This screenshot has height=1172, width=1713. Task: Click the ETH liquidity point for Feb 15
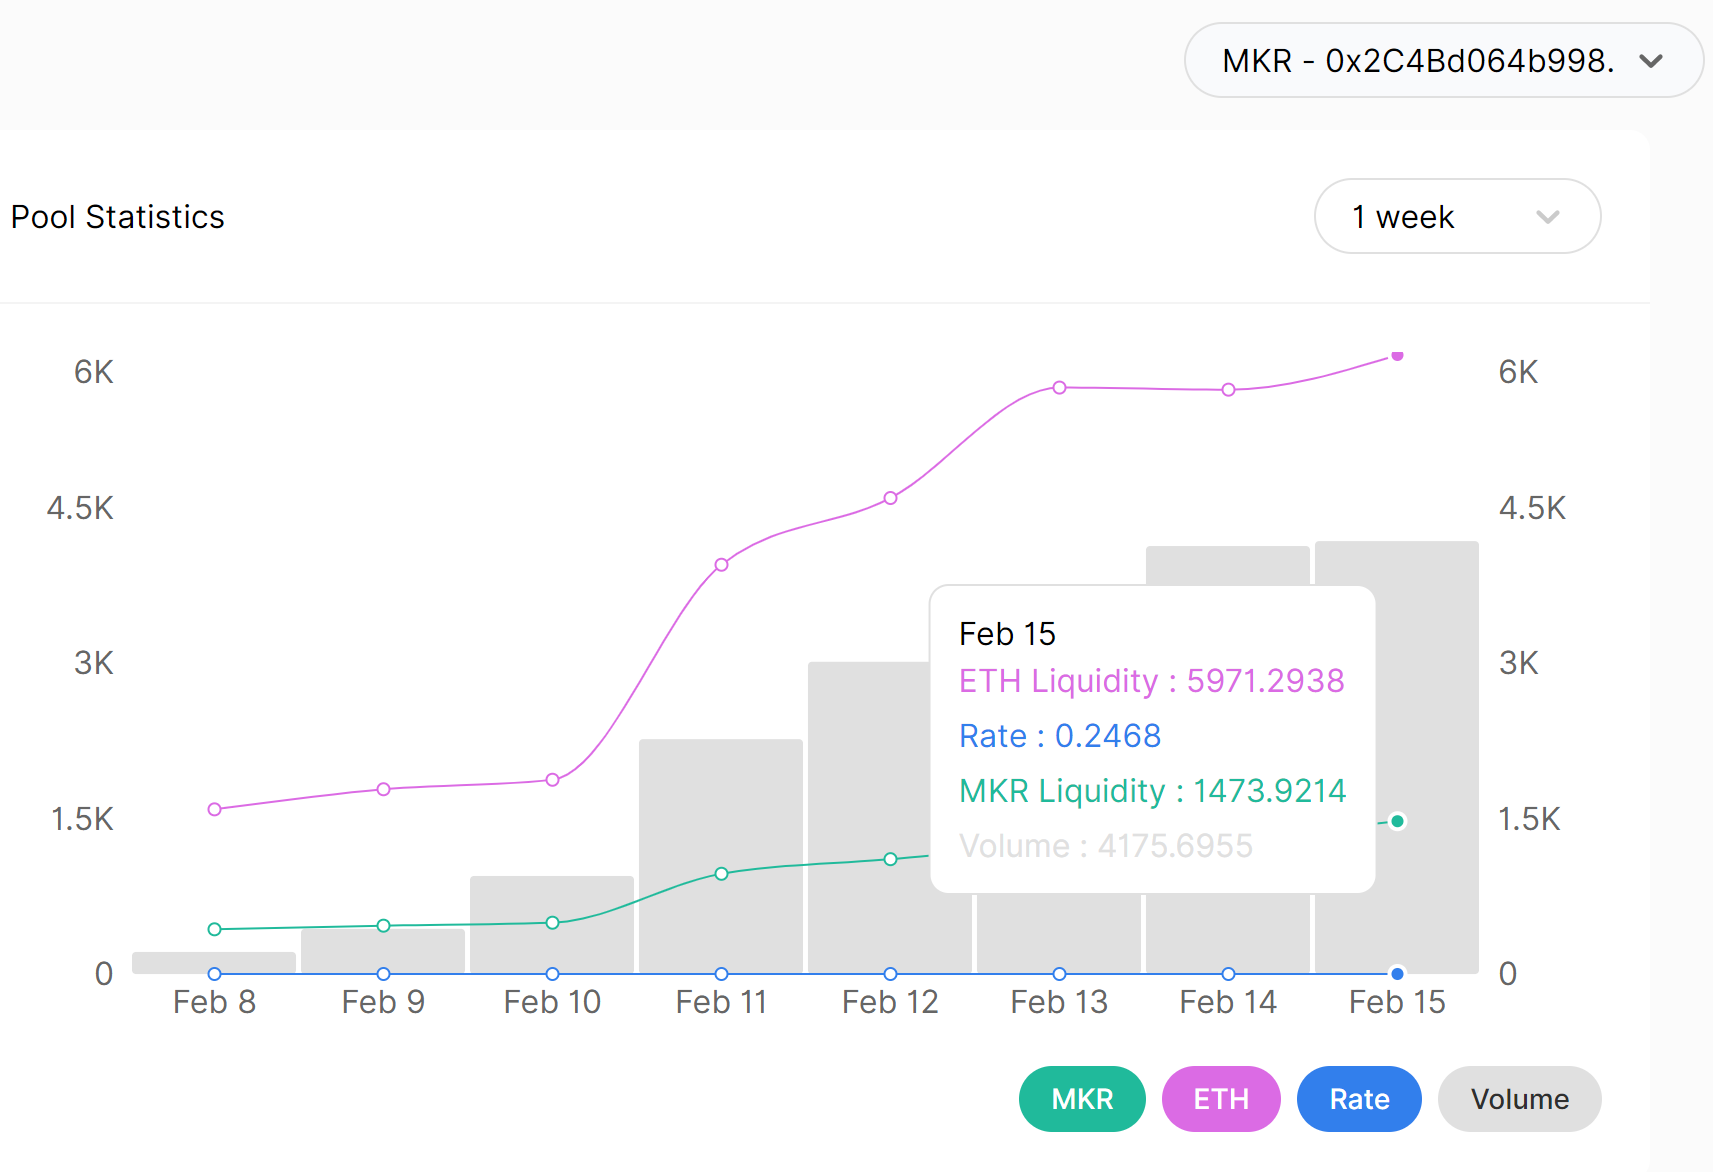pyautogui.click(x=1397, y=355)
